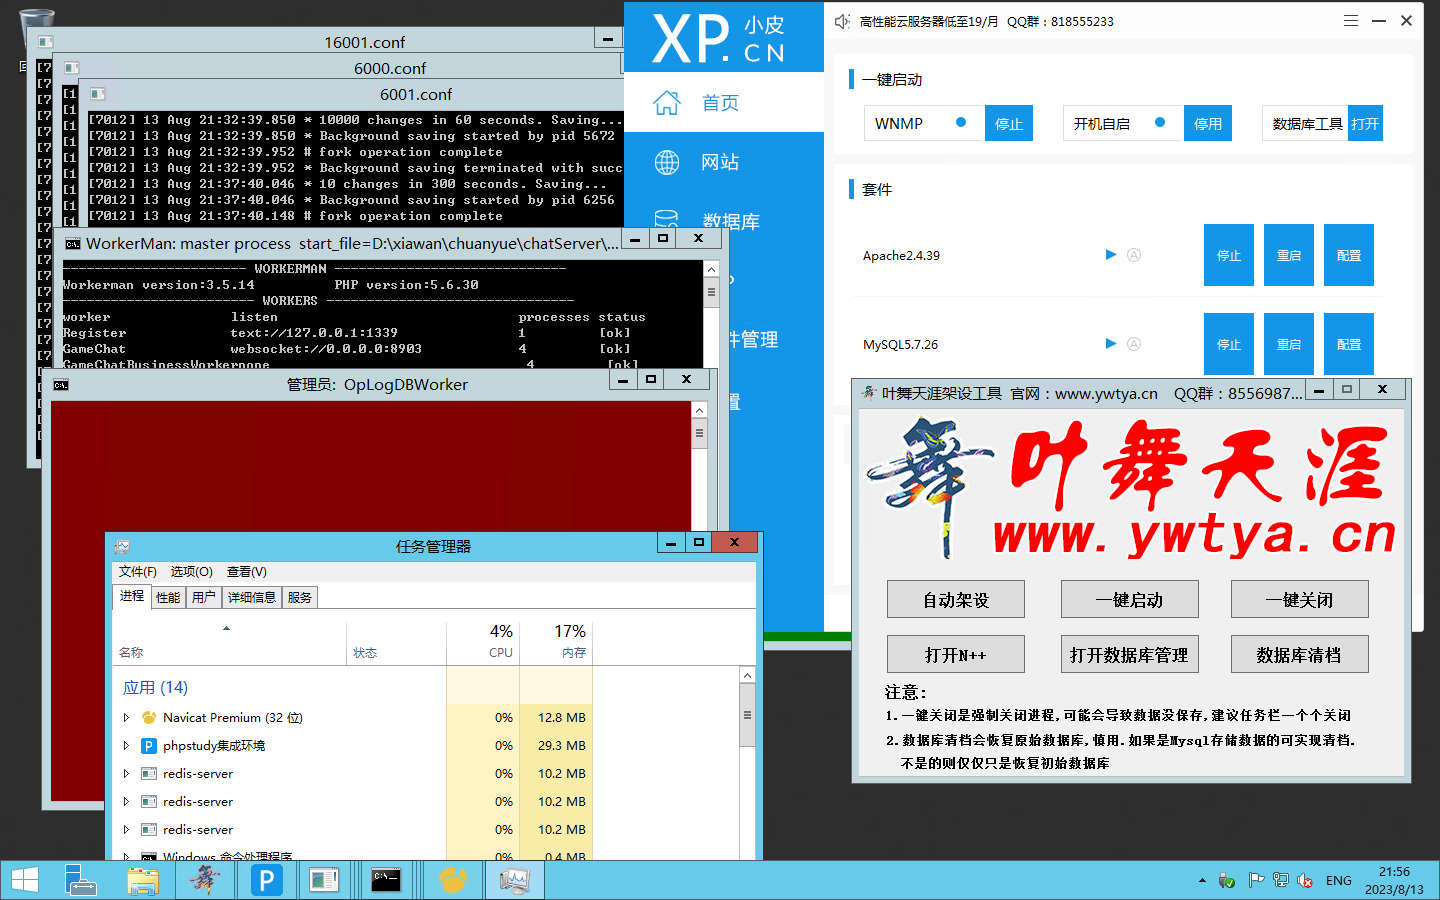This screenshot has height=900, width=1440.
Task: Click the Windows Start button
Action: point(25,880)
